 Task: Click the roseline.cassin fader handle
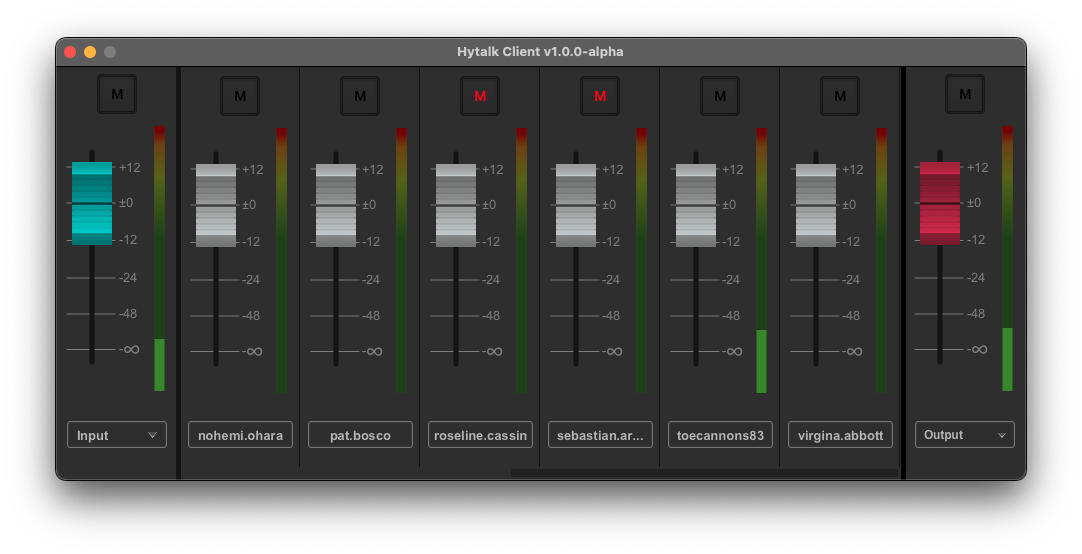coord(456,206)
